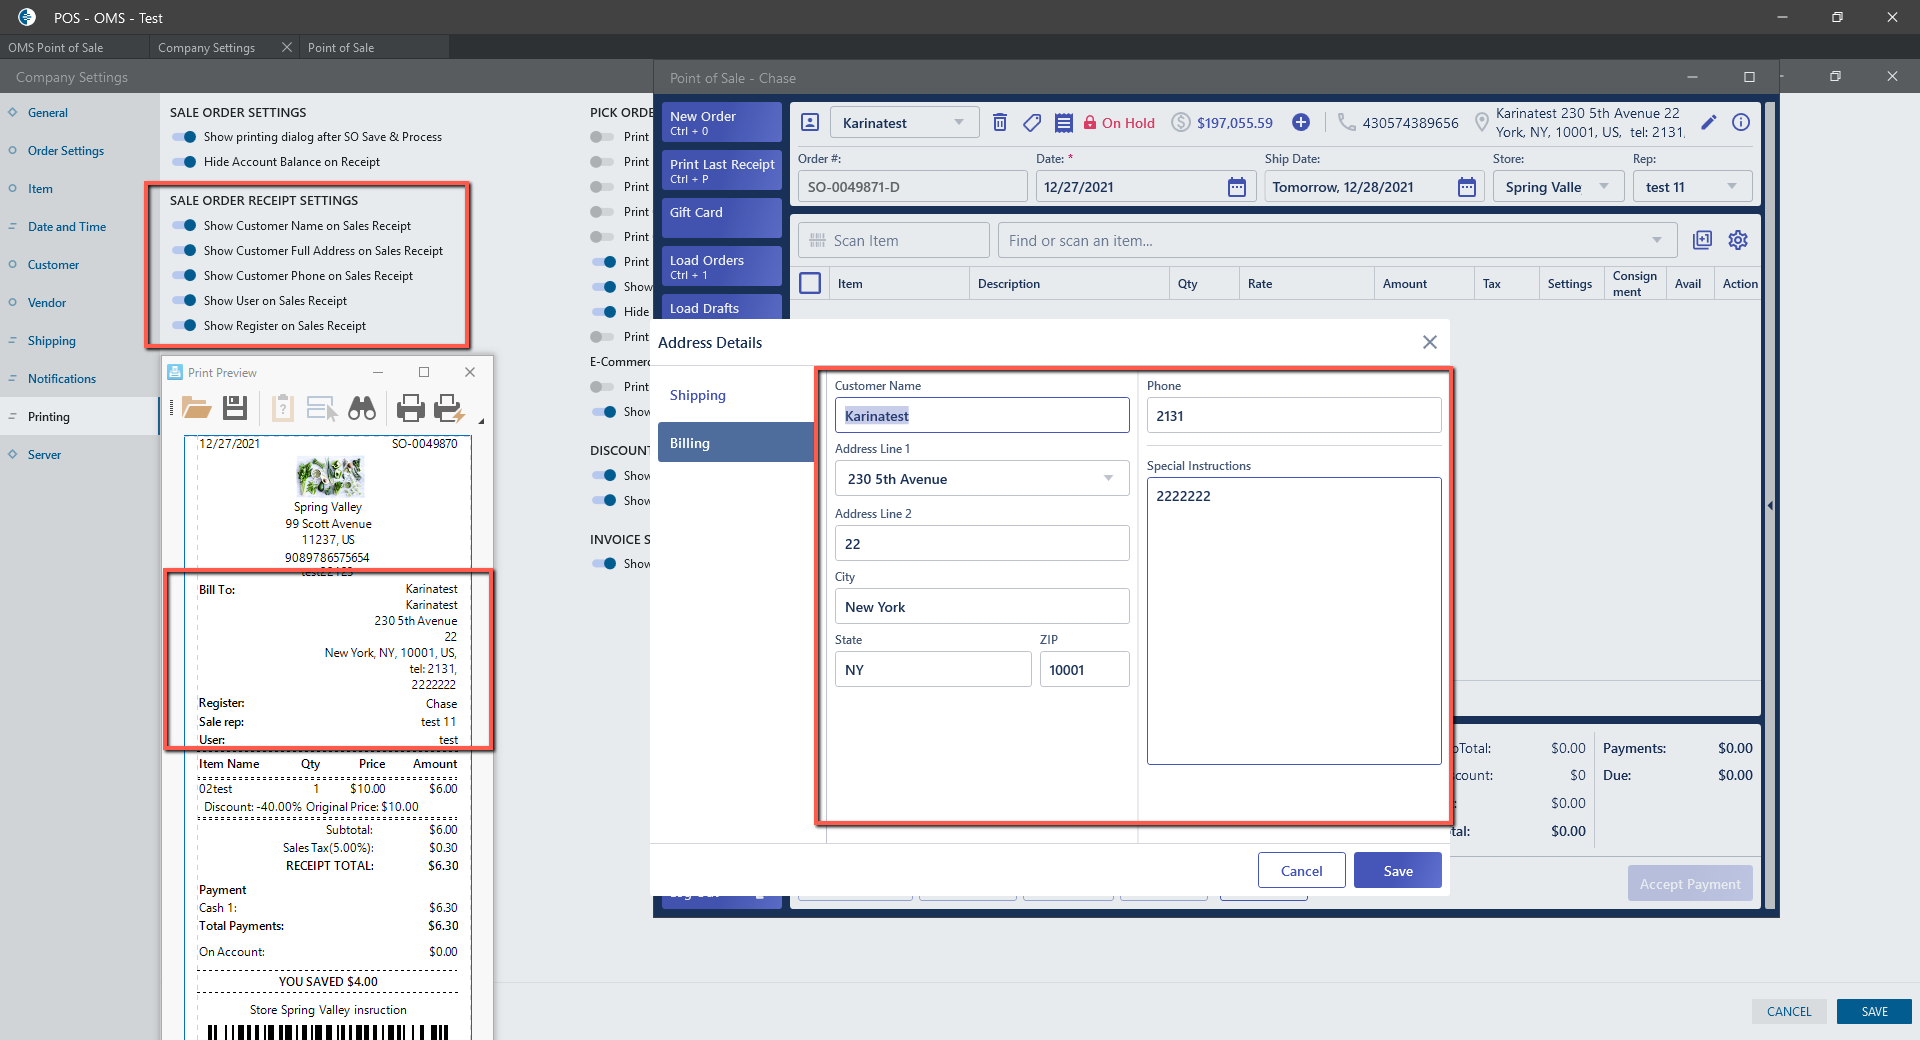Close the Company Settings tab
The image size is (1920, 1040).
point(287,47)
